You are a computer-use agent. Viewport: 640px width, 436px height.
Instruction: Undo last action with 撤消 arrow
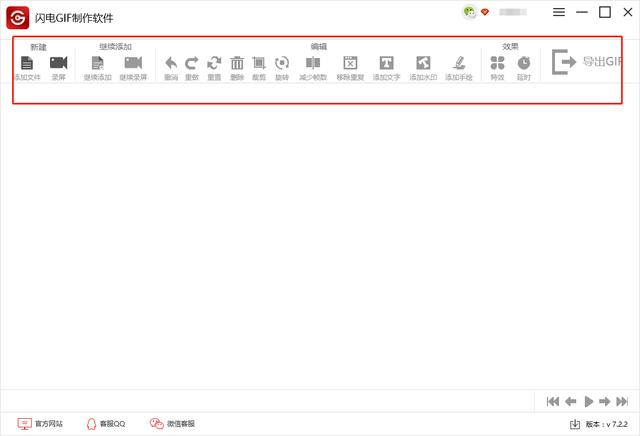click(x=171, y=64)
